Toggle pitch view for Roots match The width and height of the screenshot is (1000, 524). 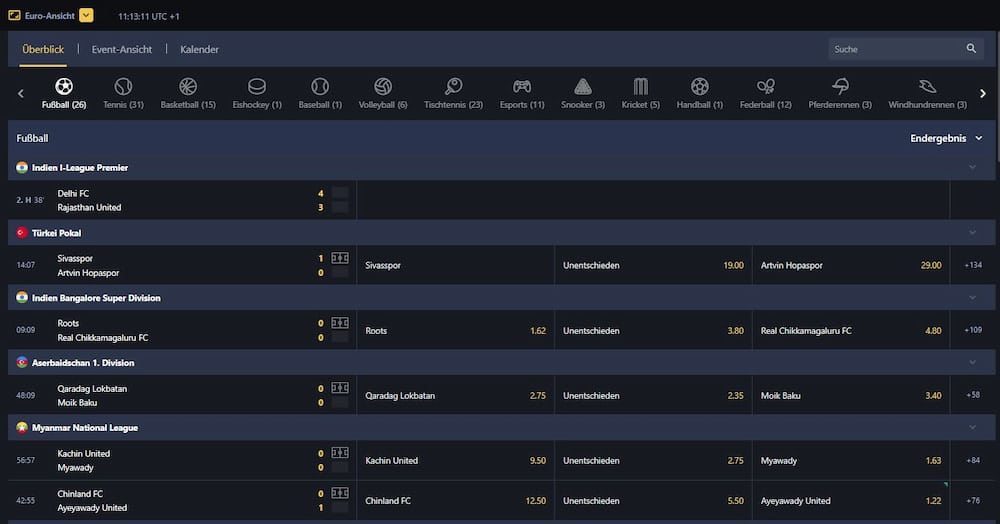(340, 323)
